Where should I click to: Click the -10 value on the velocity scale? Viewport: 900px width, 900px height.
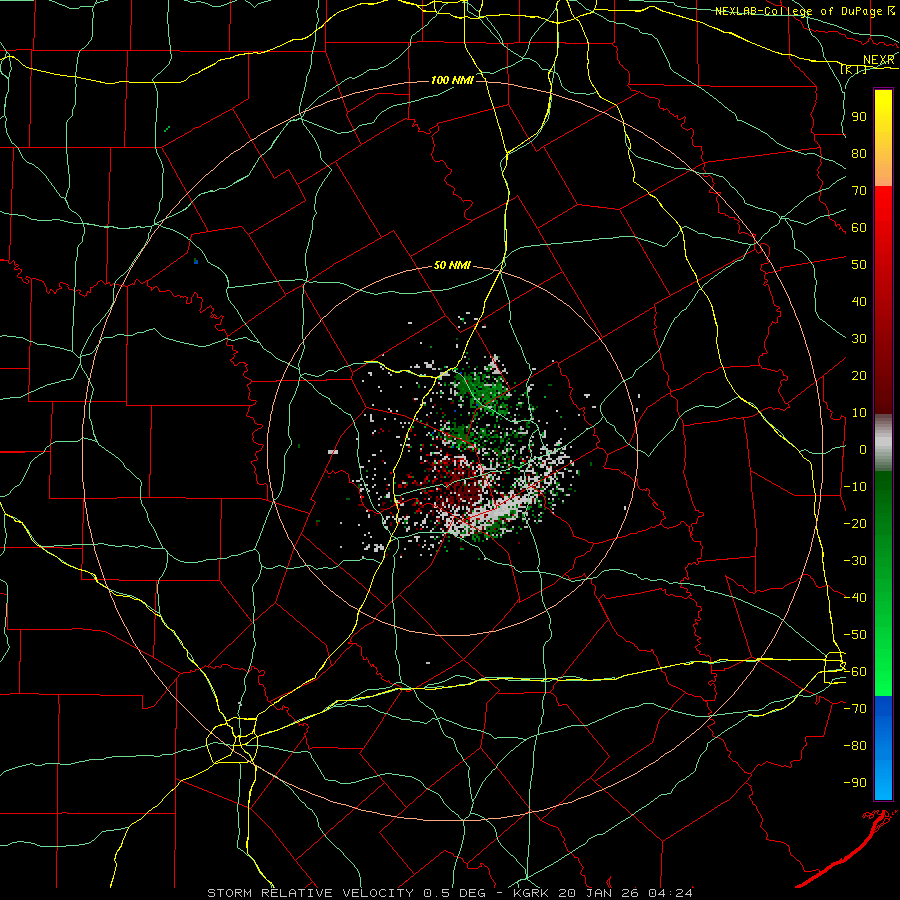[855, 487]
